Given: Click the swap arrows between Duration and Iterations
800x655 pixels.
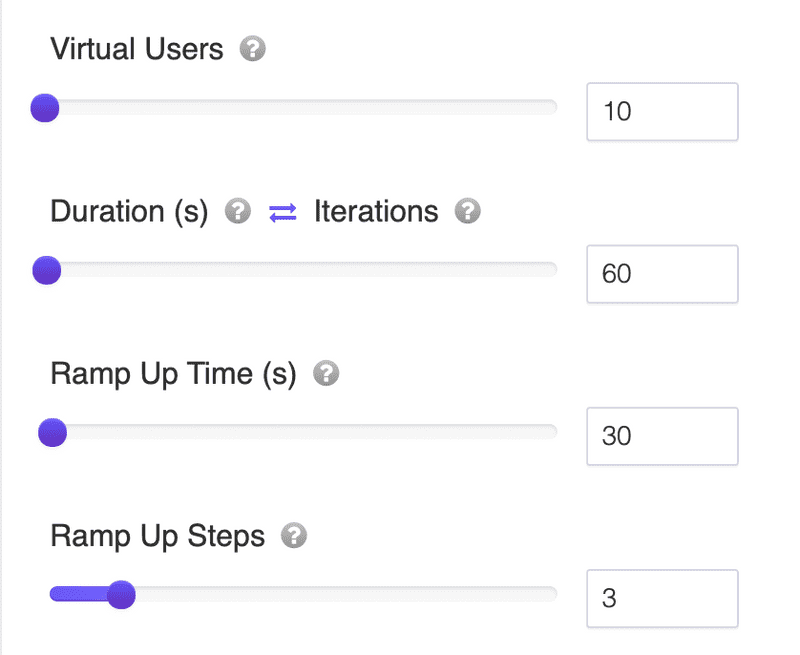Looking at the screenshot, I should tap(283, 212).
